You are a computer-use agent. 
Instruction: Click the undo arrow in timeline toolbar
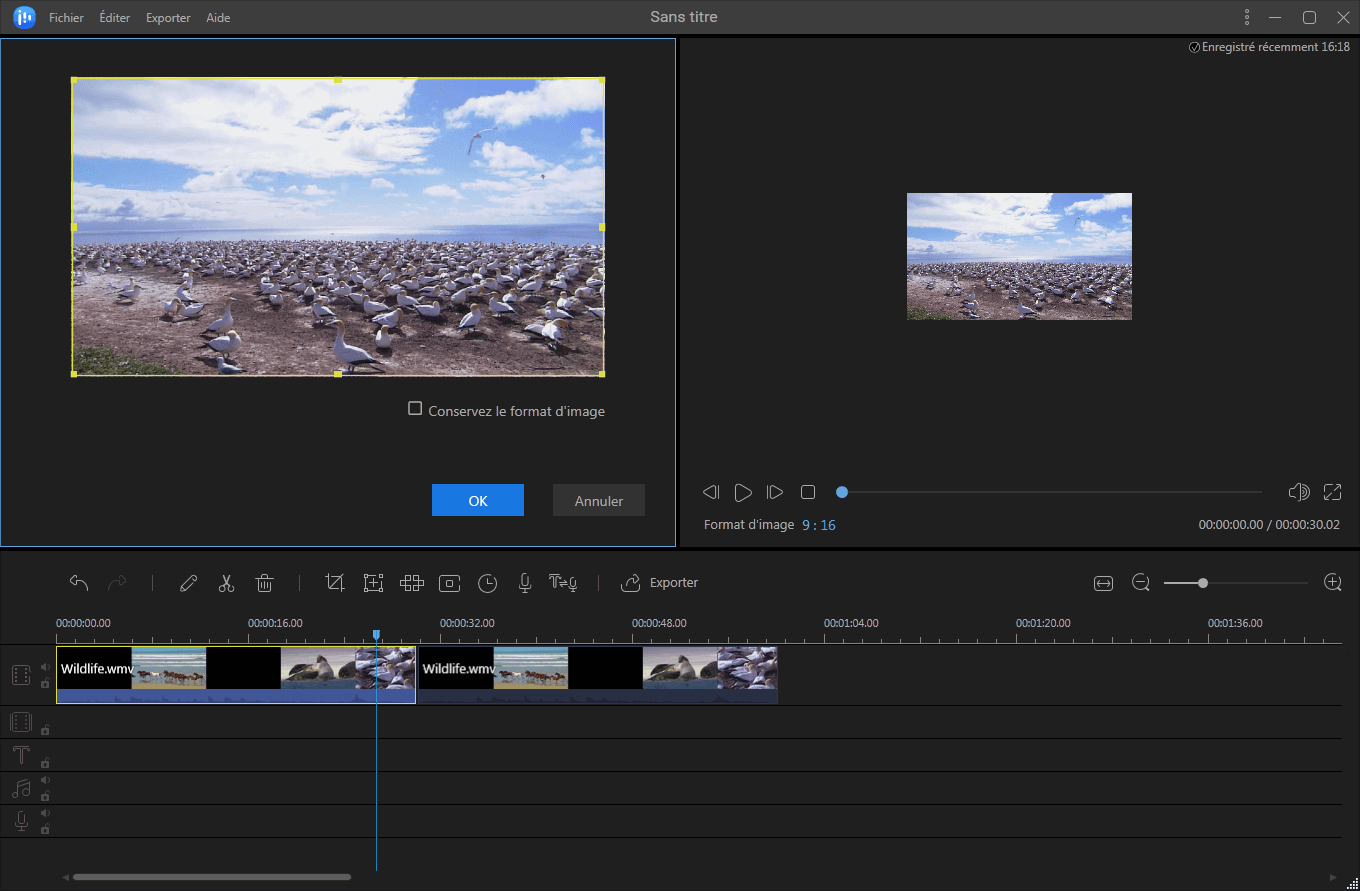pyautogui.click(x=79, y=583)
